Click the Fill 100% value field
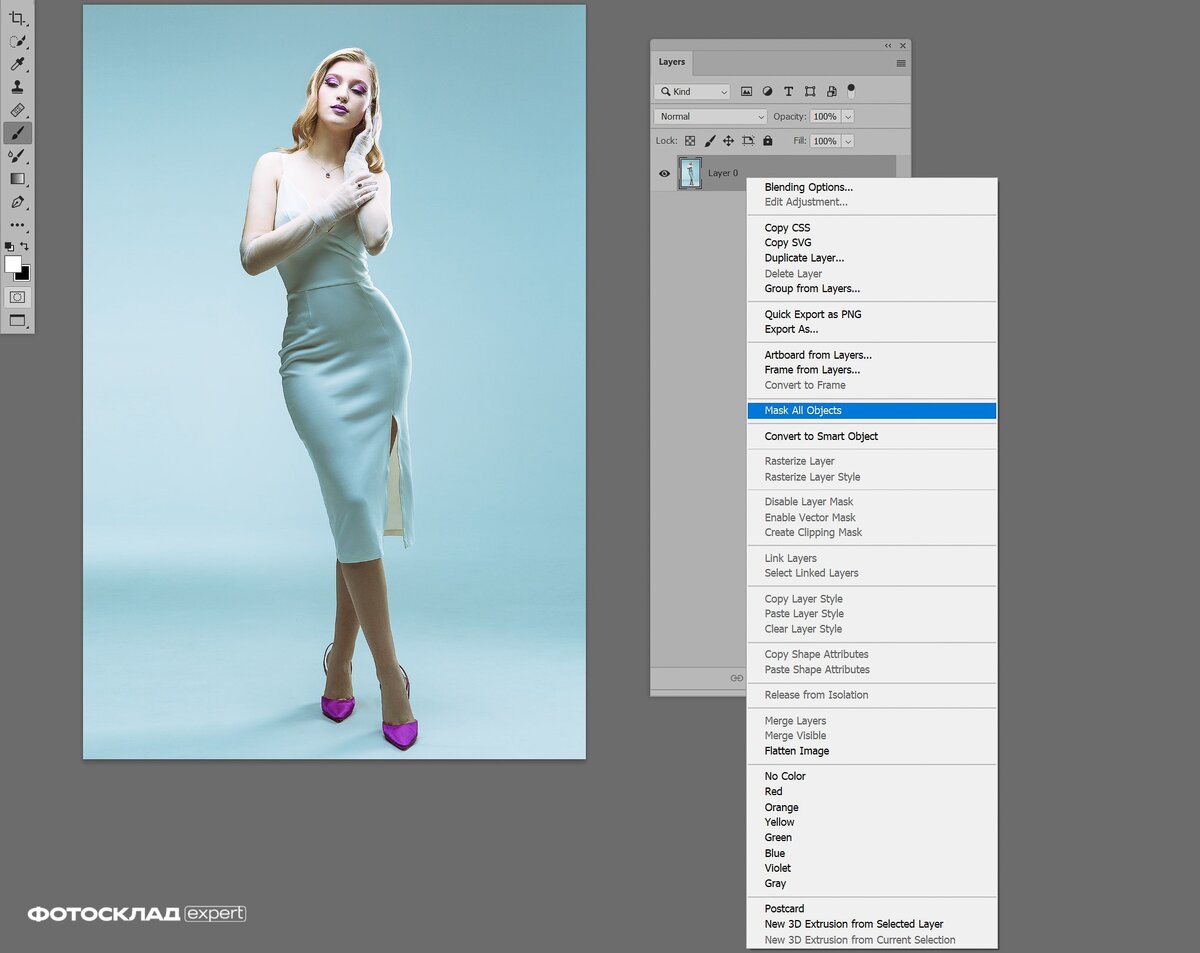The image size is (1200, 953). (x=825, y=141)
